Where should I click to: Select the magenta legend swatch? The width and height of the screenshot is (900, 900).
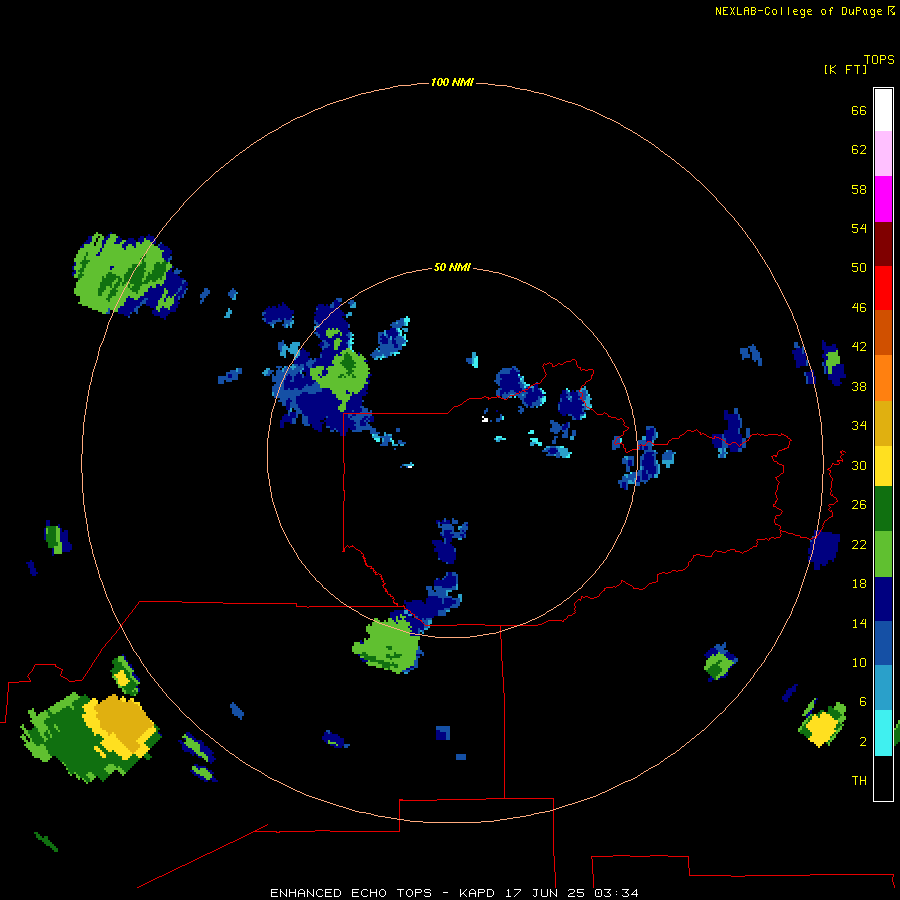(883, 199)
